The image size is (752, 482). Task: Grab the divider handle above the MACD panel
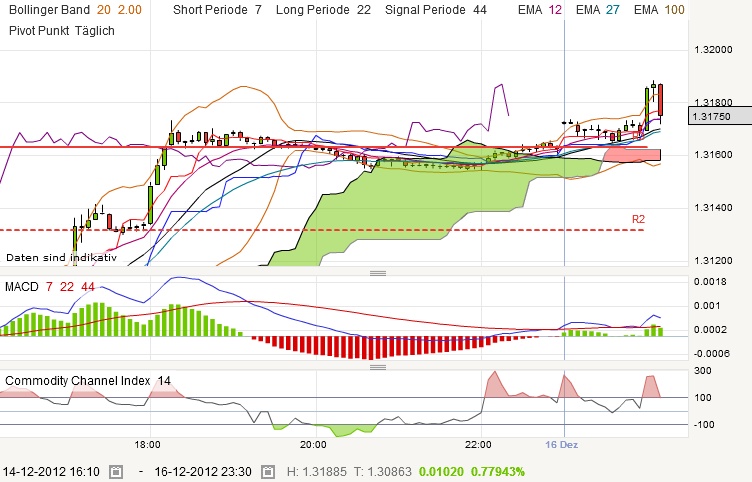click(378, 273)
